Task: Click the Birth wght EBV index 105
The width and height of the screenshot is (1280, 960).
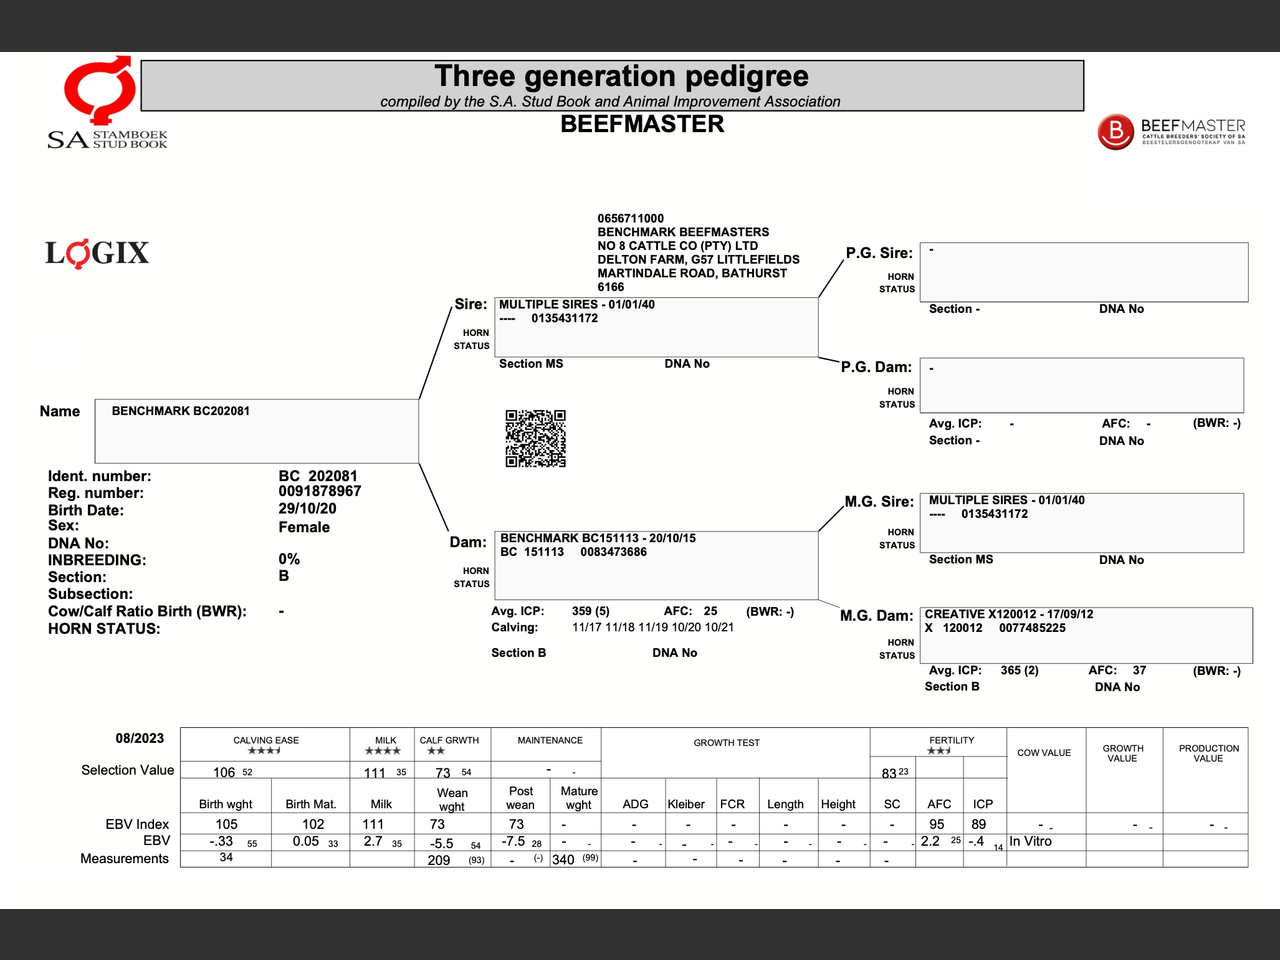Action: [x=227, y=824]
